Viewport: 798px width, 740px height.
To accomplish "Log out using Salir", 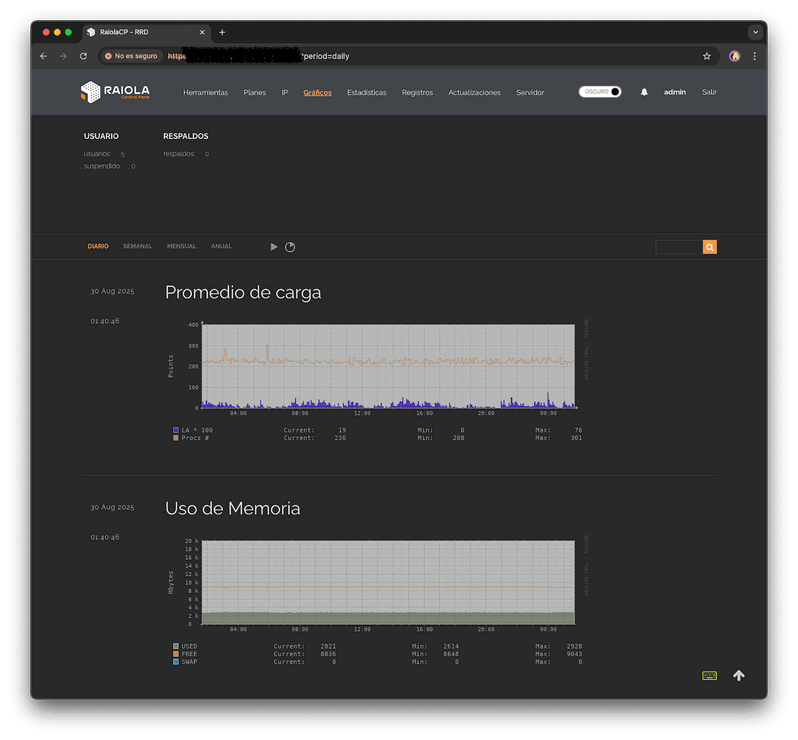I will tap(709, 92).
